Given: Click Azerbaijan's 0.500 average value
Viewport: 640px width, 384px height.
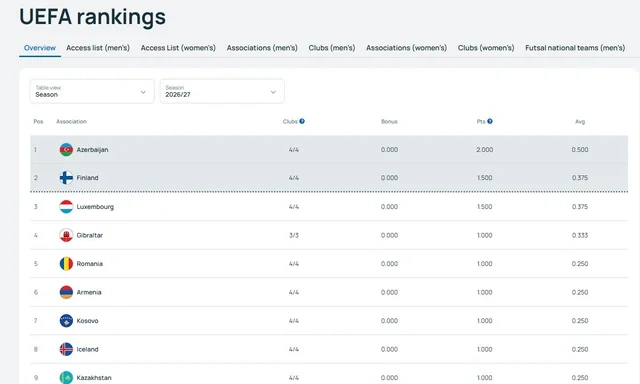Looking at the screenshot, I should [x=580, y=150].
